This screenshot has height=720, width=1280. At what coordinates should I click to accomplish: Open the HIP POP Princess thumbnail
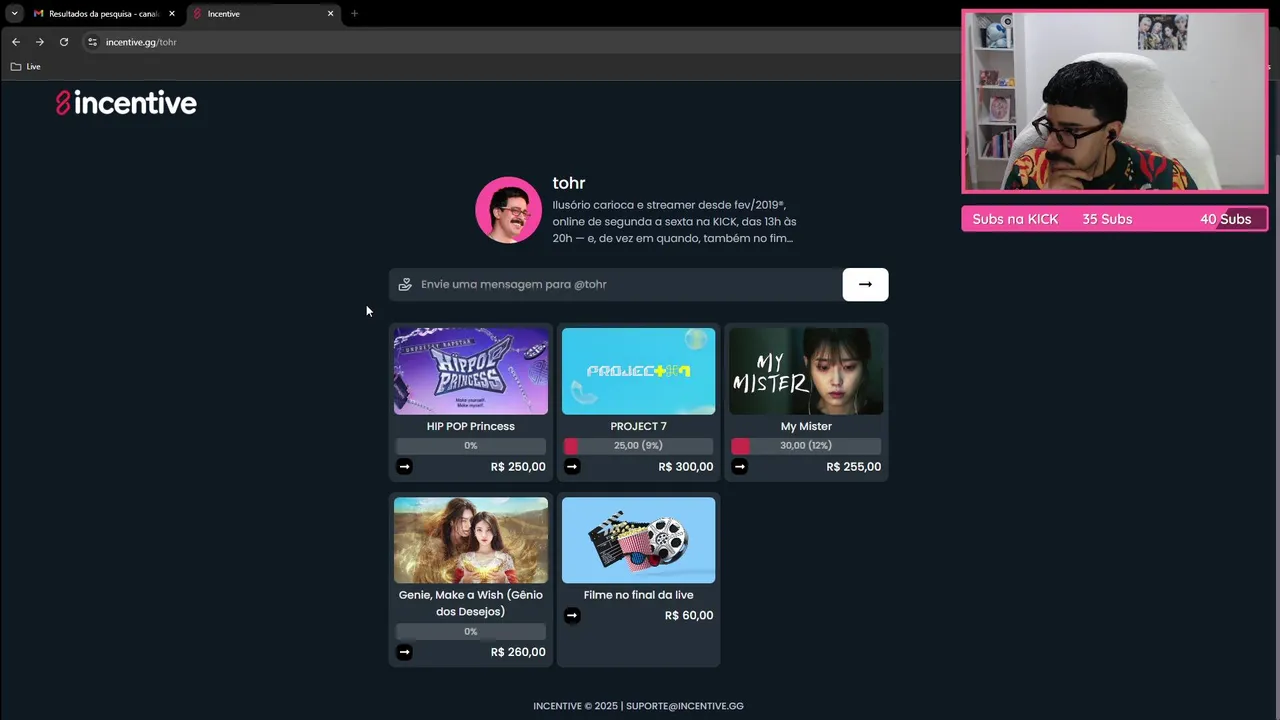coord(471,371)
